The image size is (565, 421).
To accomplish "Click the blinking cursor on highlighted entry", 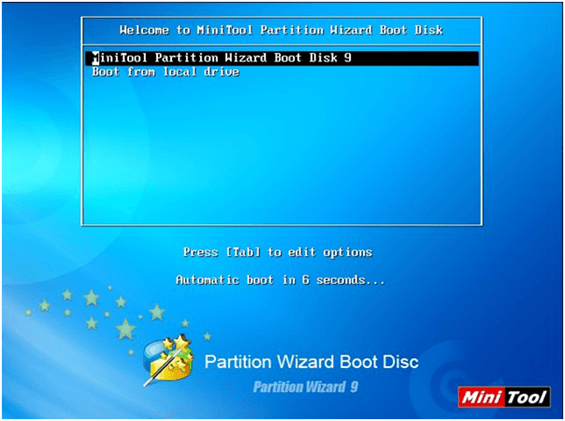I will (x=95, y=58).
